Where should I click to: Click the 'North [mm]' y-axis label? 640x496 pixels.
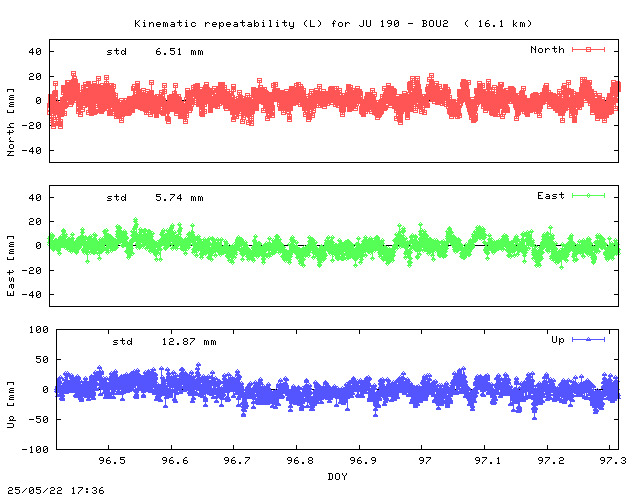(11, 122)
